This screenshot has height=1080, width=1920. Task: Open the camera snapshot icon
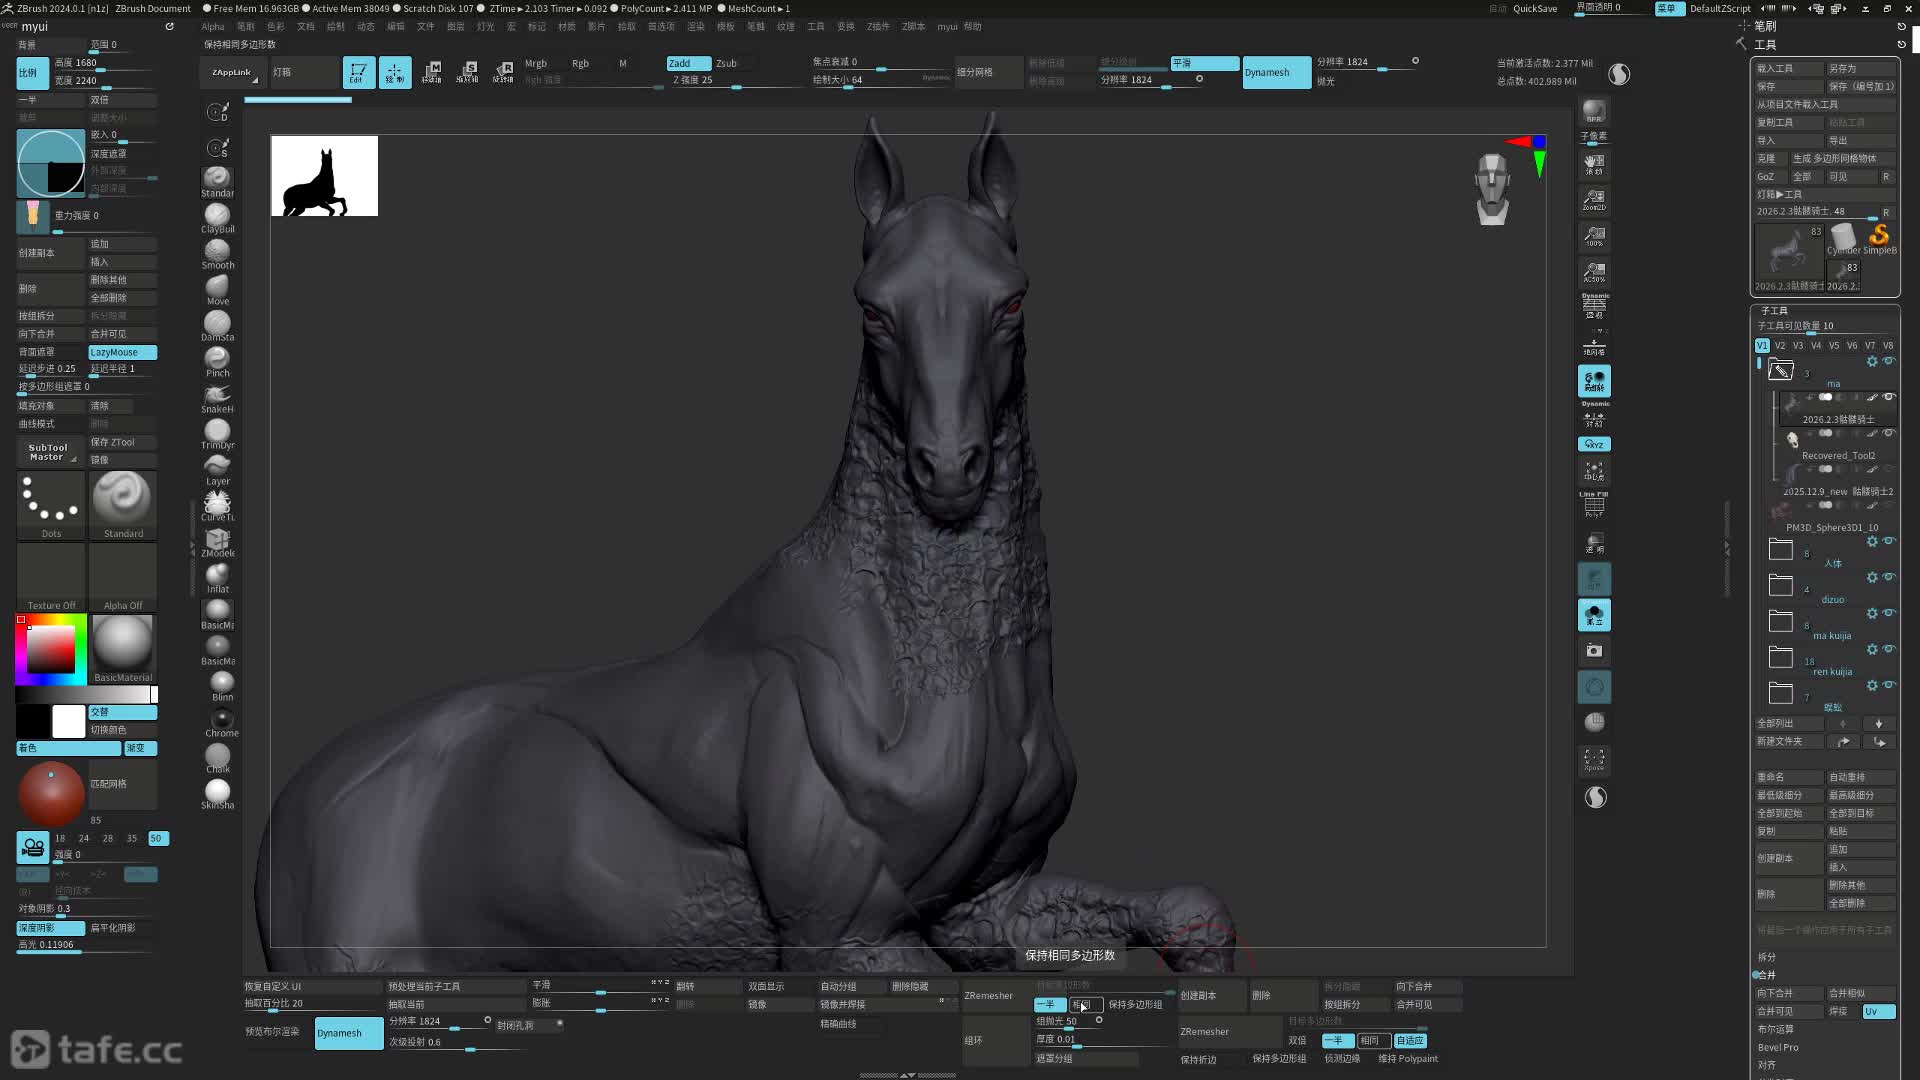[1594, 651]
